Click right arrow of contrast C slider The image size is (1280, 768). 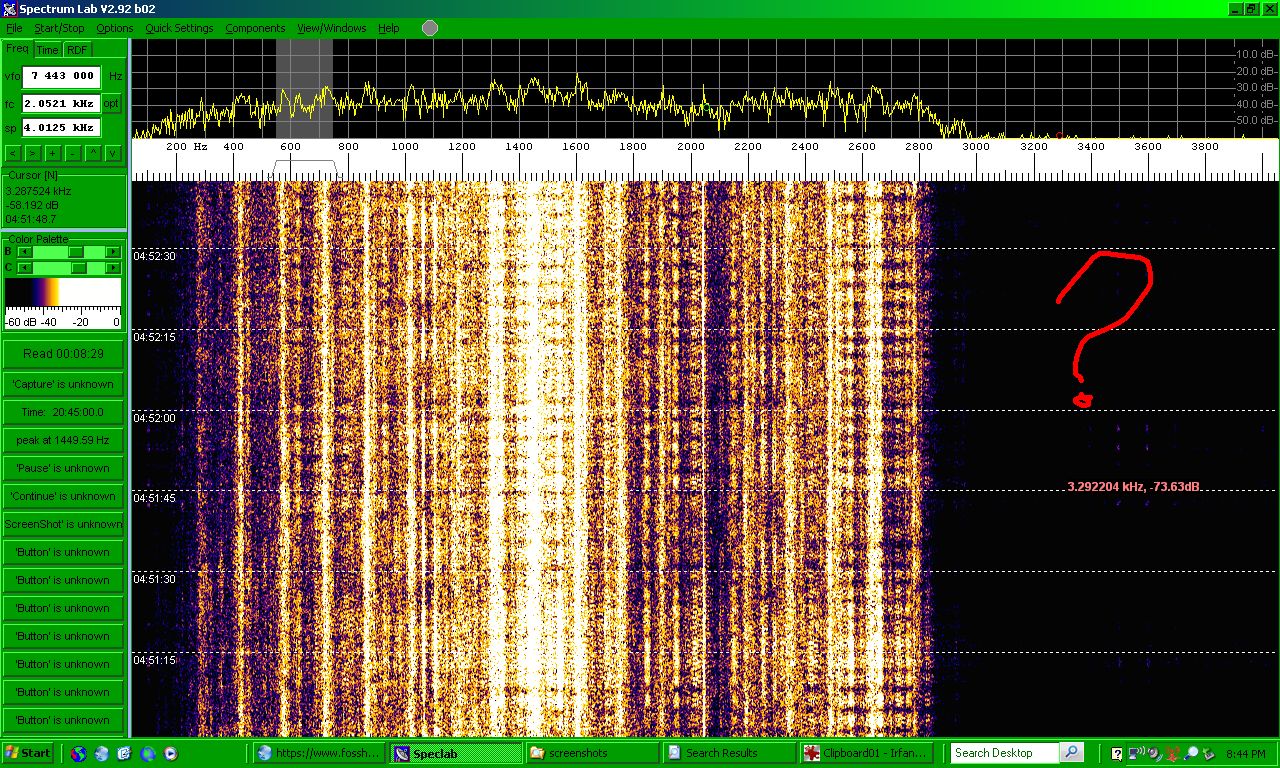click(x=113, y=267)
